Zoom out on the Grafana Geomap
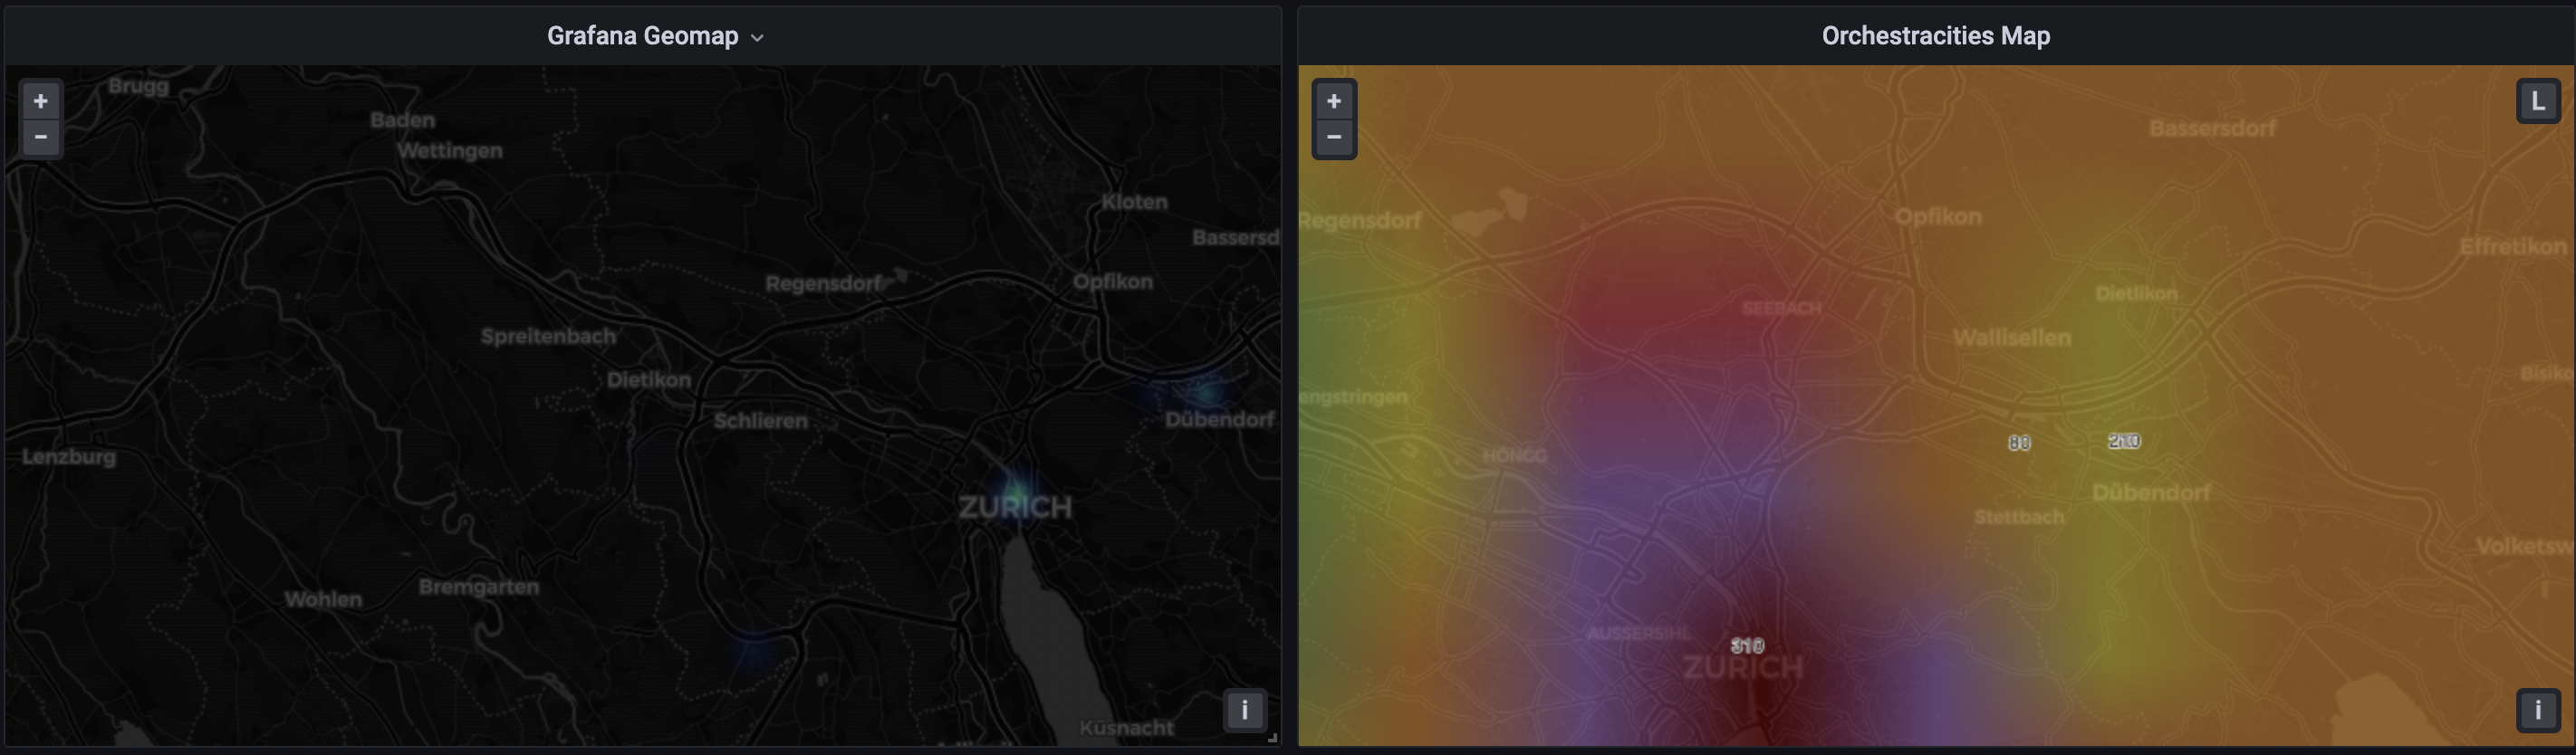Image resolution: width=2576 pixels, height=755 pixels. (41, 137)
